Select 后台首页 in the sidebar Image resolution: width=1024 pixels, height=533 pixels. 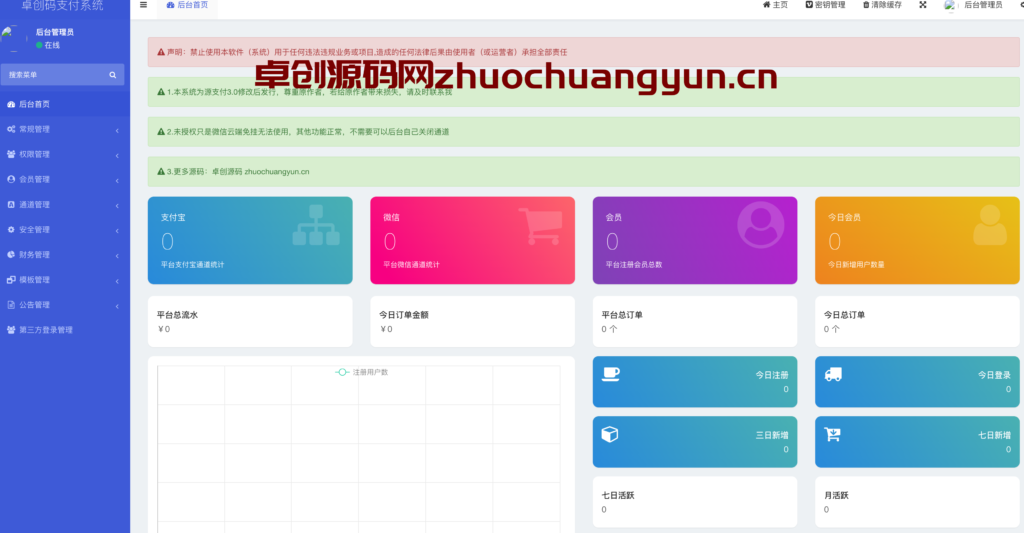tap(65, 104)
